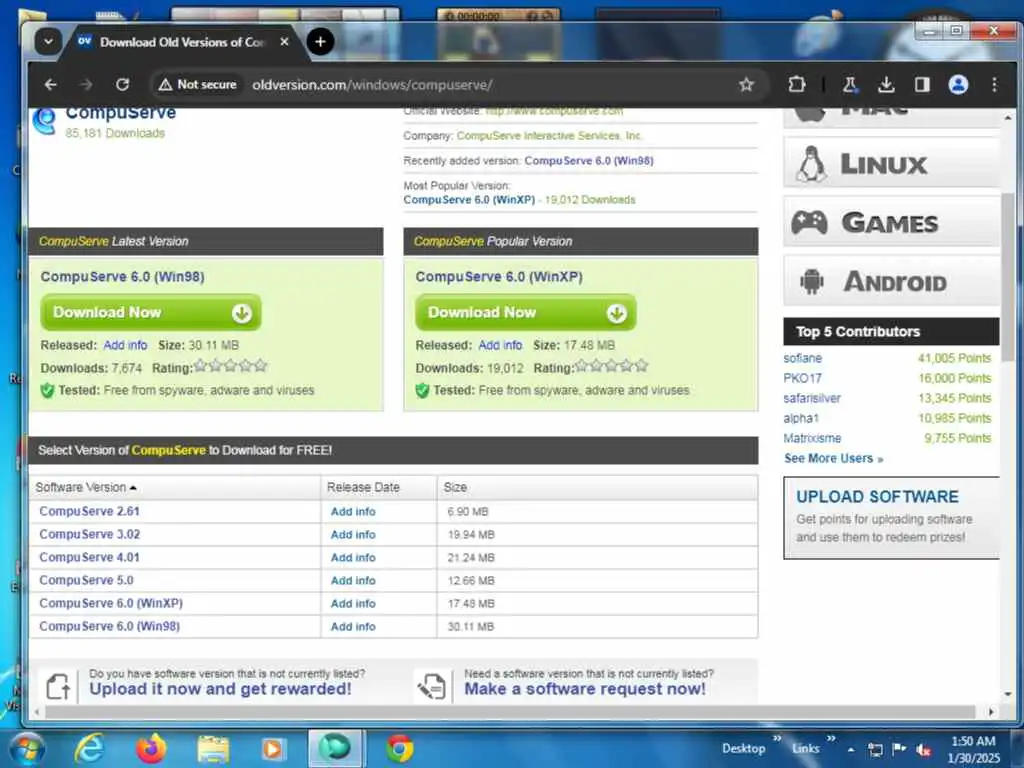Download Now for CompuServe 6.0 (Win98)

pos(151,312)
